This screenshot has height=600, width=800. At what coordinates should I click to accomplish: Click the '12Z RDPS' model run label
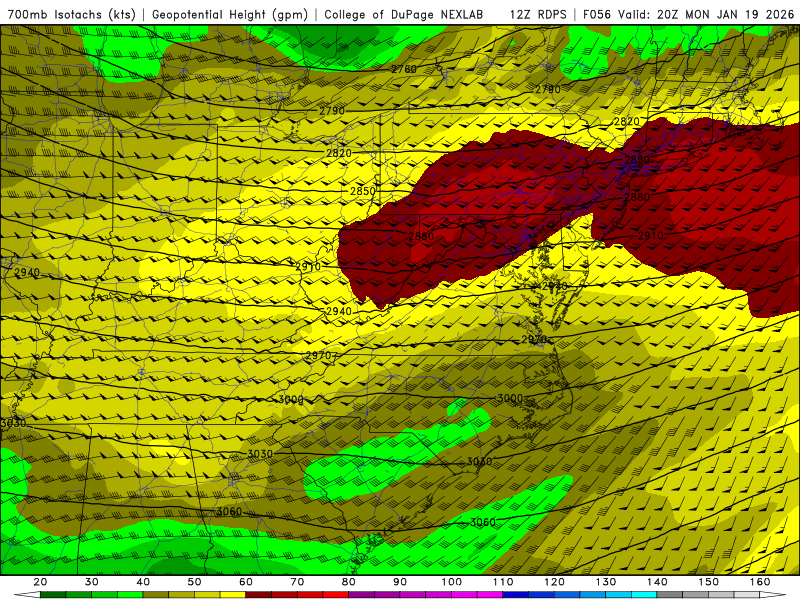pos(538,14)
